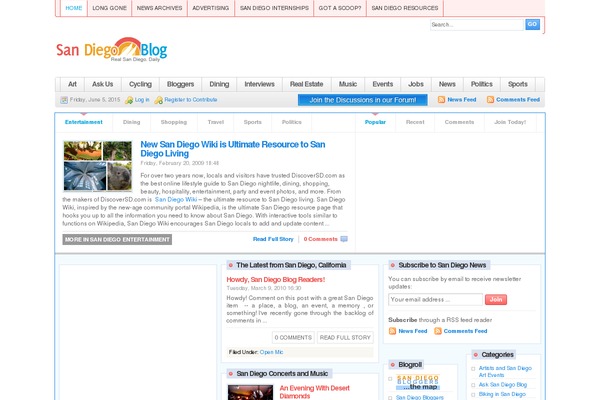Switch to the Entertainment featured tab
This screenshot has height=400, width=600.
pos(84,122)
